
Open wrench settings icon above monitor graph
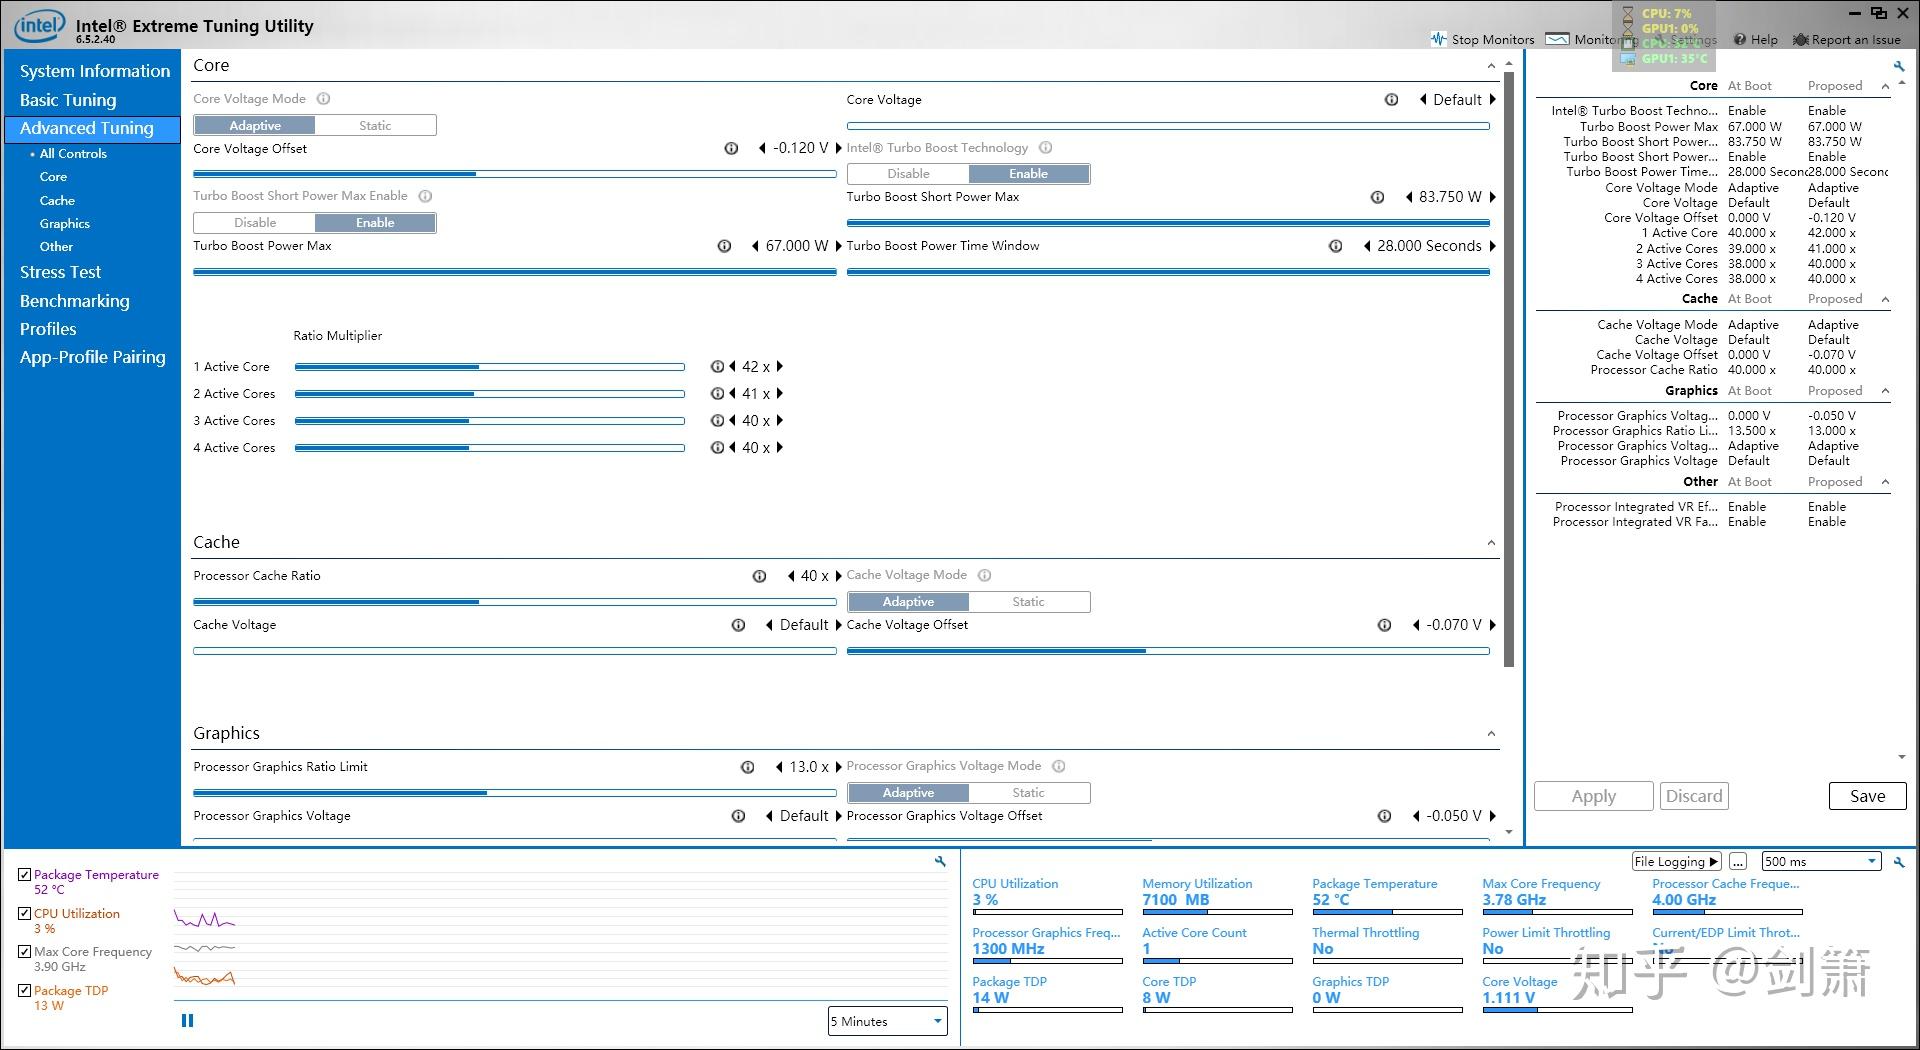940,861
